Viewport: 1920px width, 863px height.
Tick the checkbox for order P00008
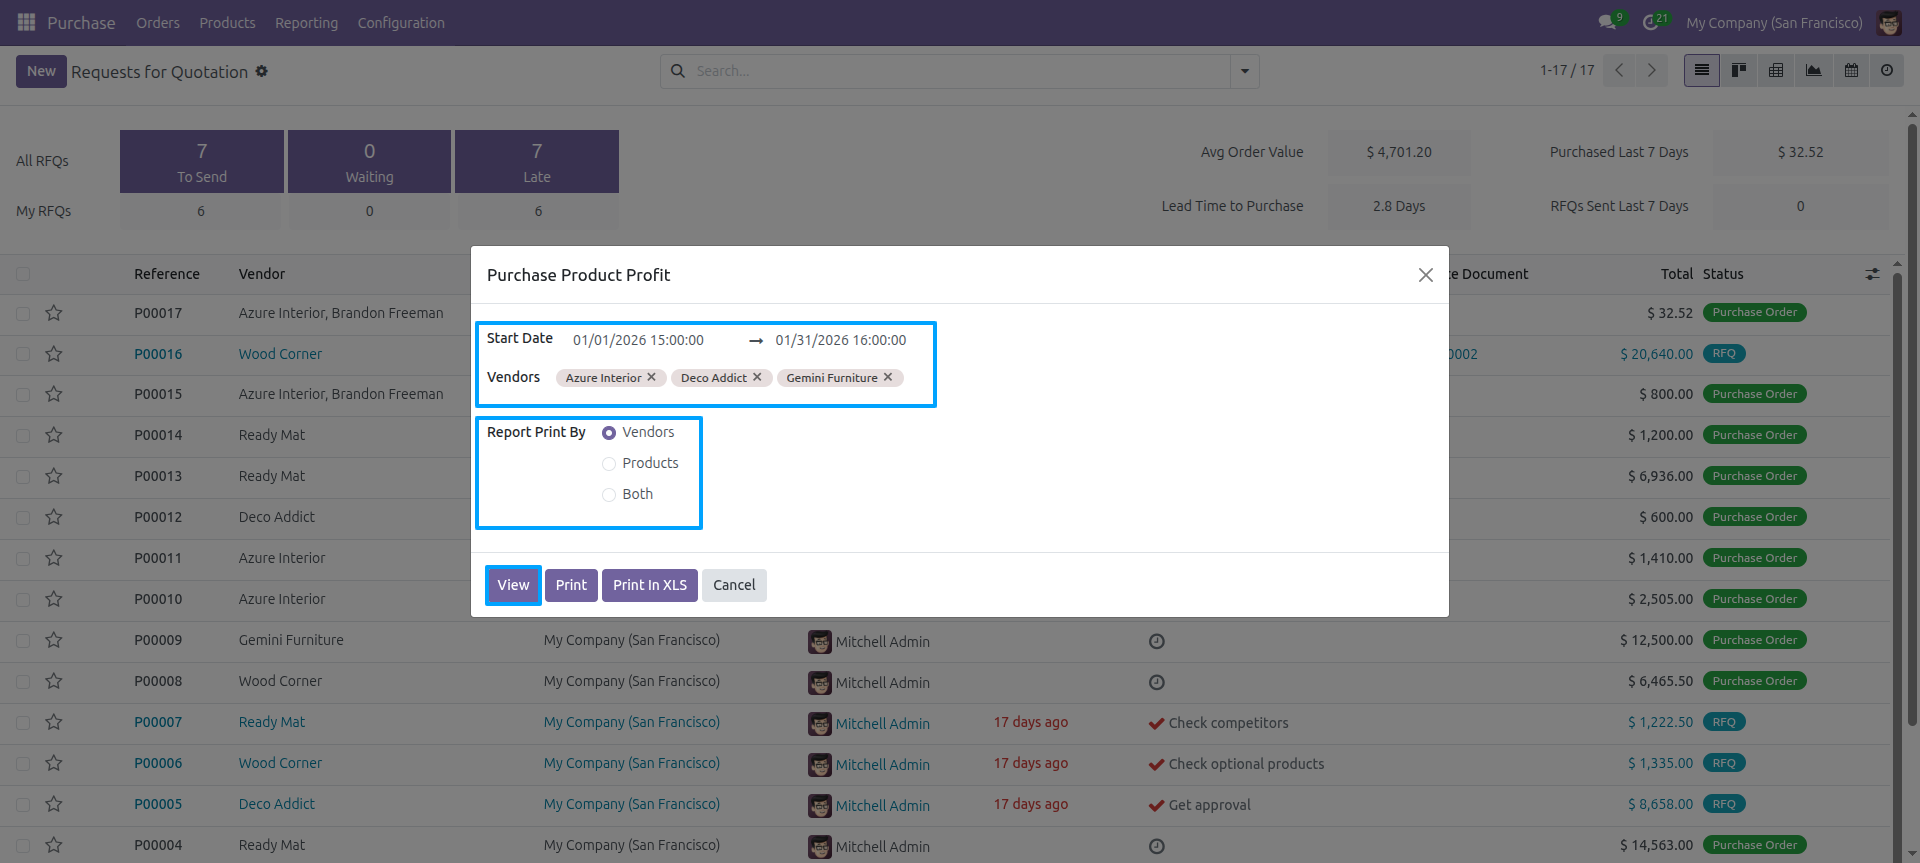[x=23, y=682]
